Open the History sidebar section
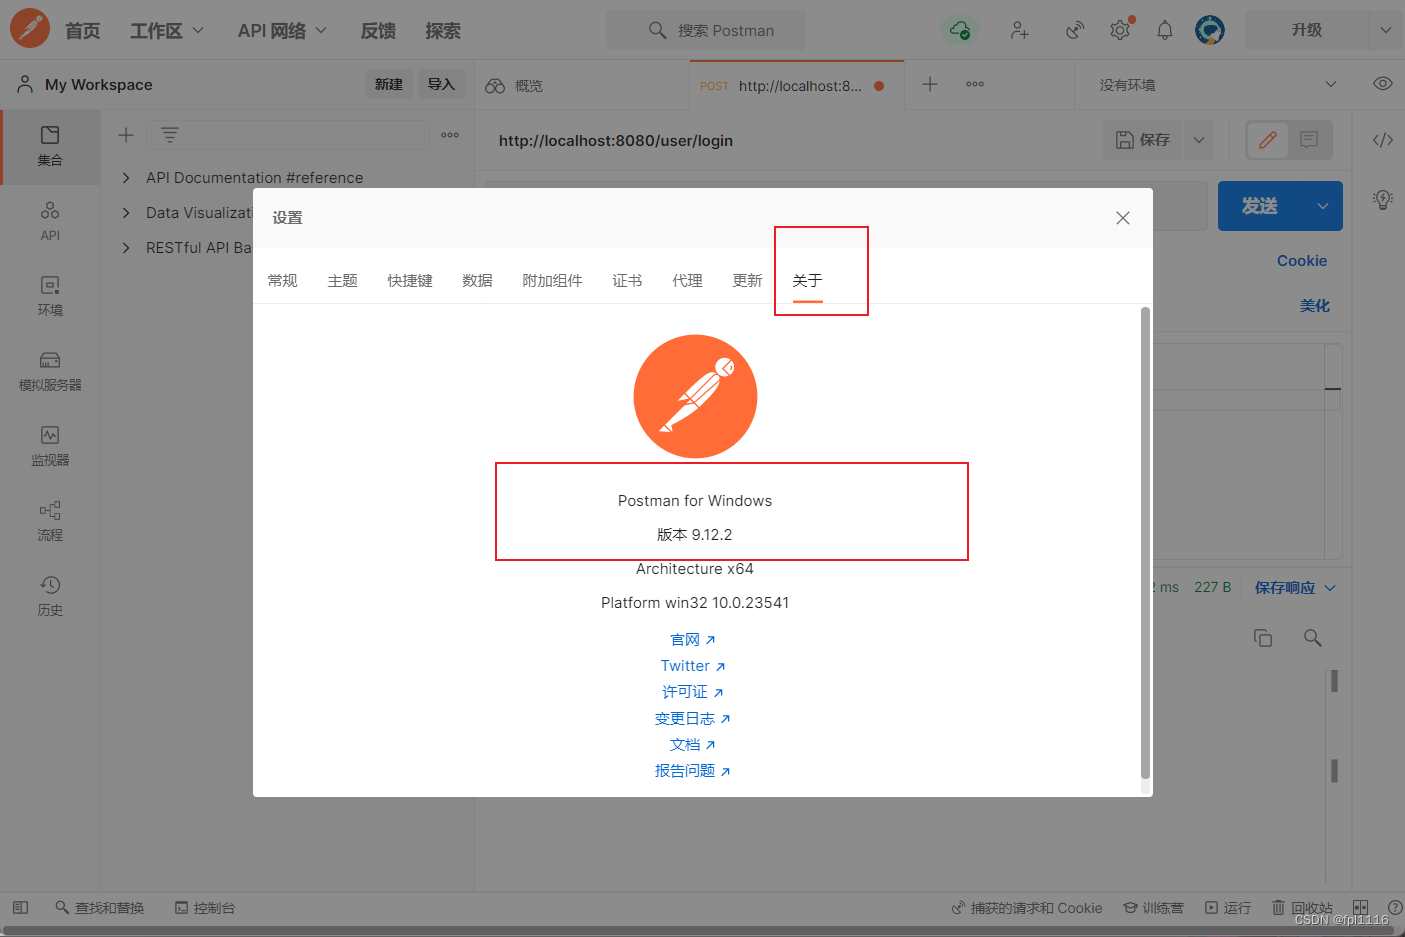Screen dimensions: 1405x937 (50, 596)
